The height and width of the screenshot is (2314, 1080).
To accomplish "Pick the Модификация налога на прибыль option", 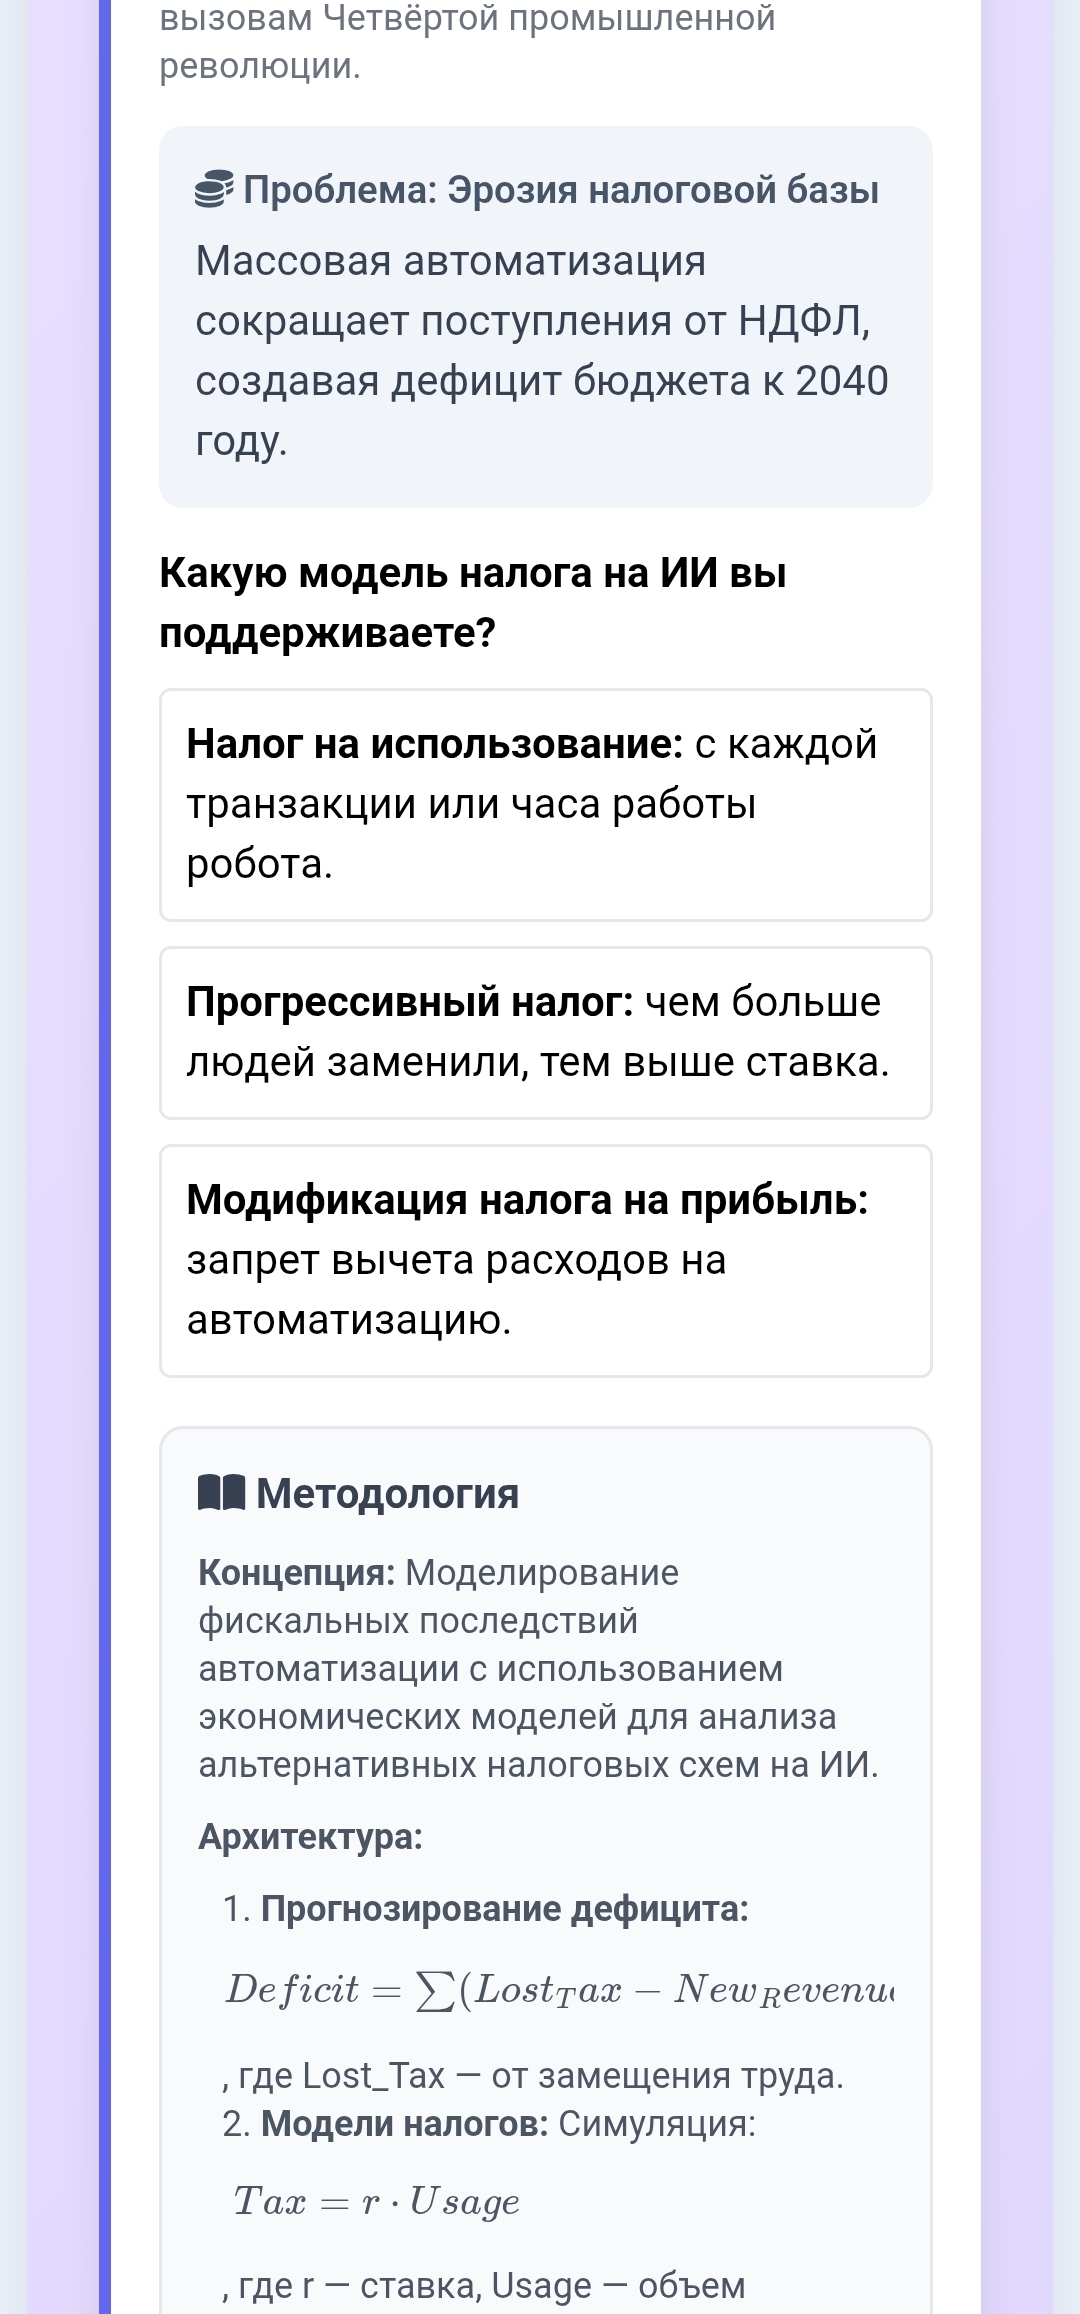I will (545, 1260).
